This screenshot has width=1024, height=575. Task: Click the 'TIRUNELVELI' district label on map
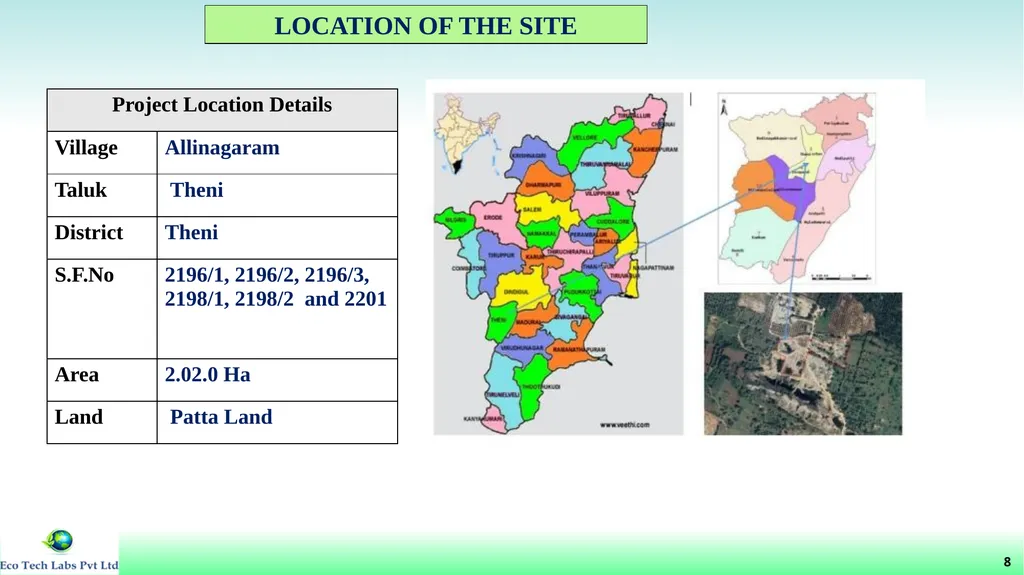click(x=502, y=395)
